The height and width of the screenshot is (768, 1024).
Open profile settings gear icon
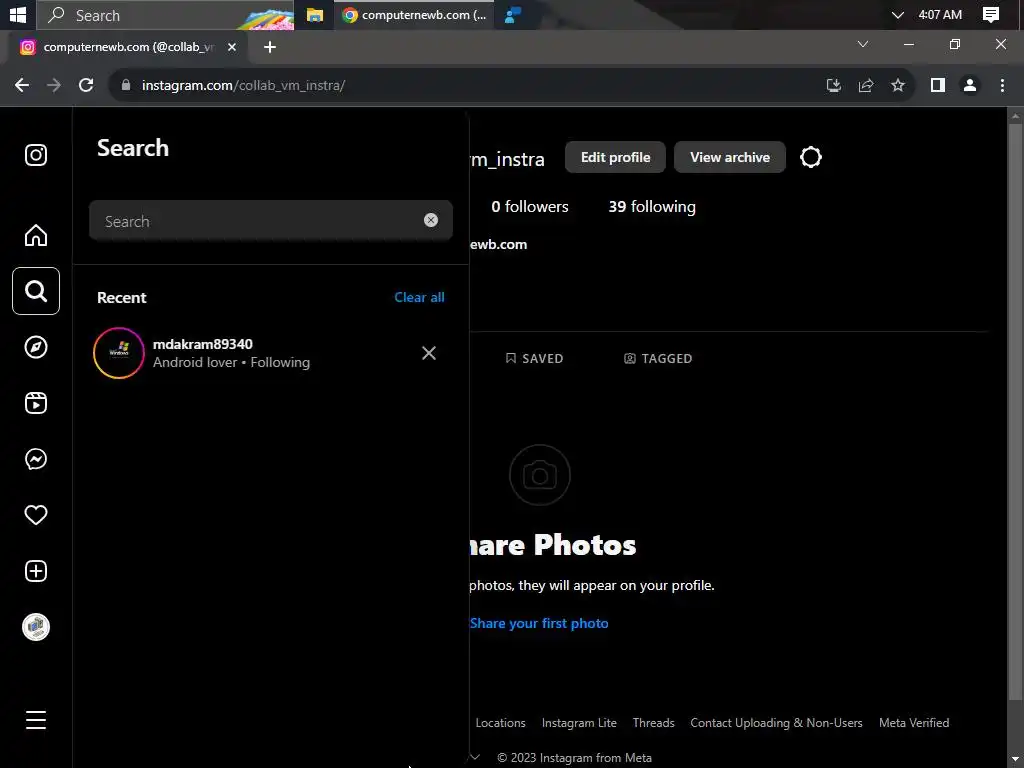pyautogui.click(x=810, y=157)
